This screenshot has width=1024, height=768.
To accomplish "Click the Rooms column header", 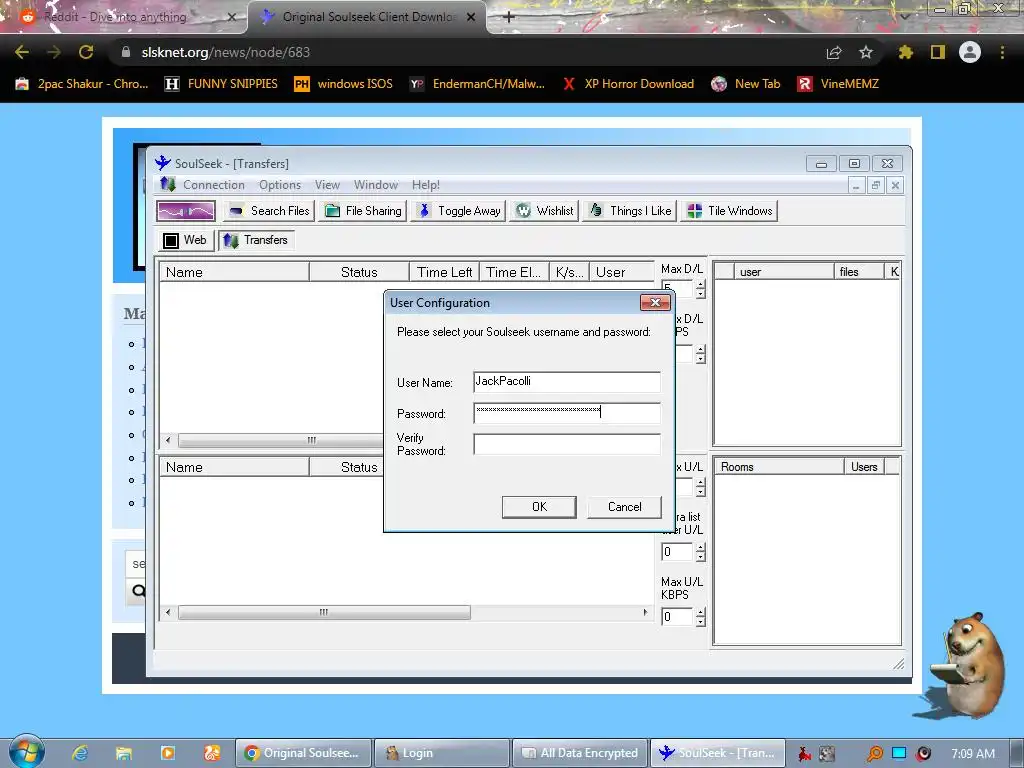I will pyautogui.click(x=778, y=467).
